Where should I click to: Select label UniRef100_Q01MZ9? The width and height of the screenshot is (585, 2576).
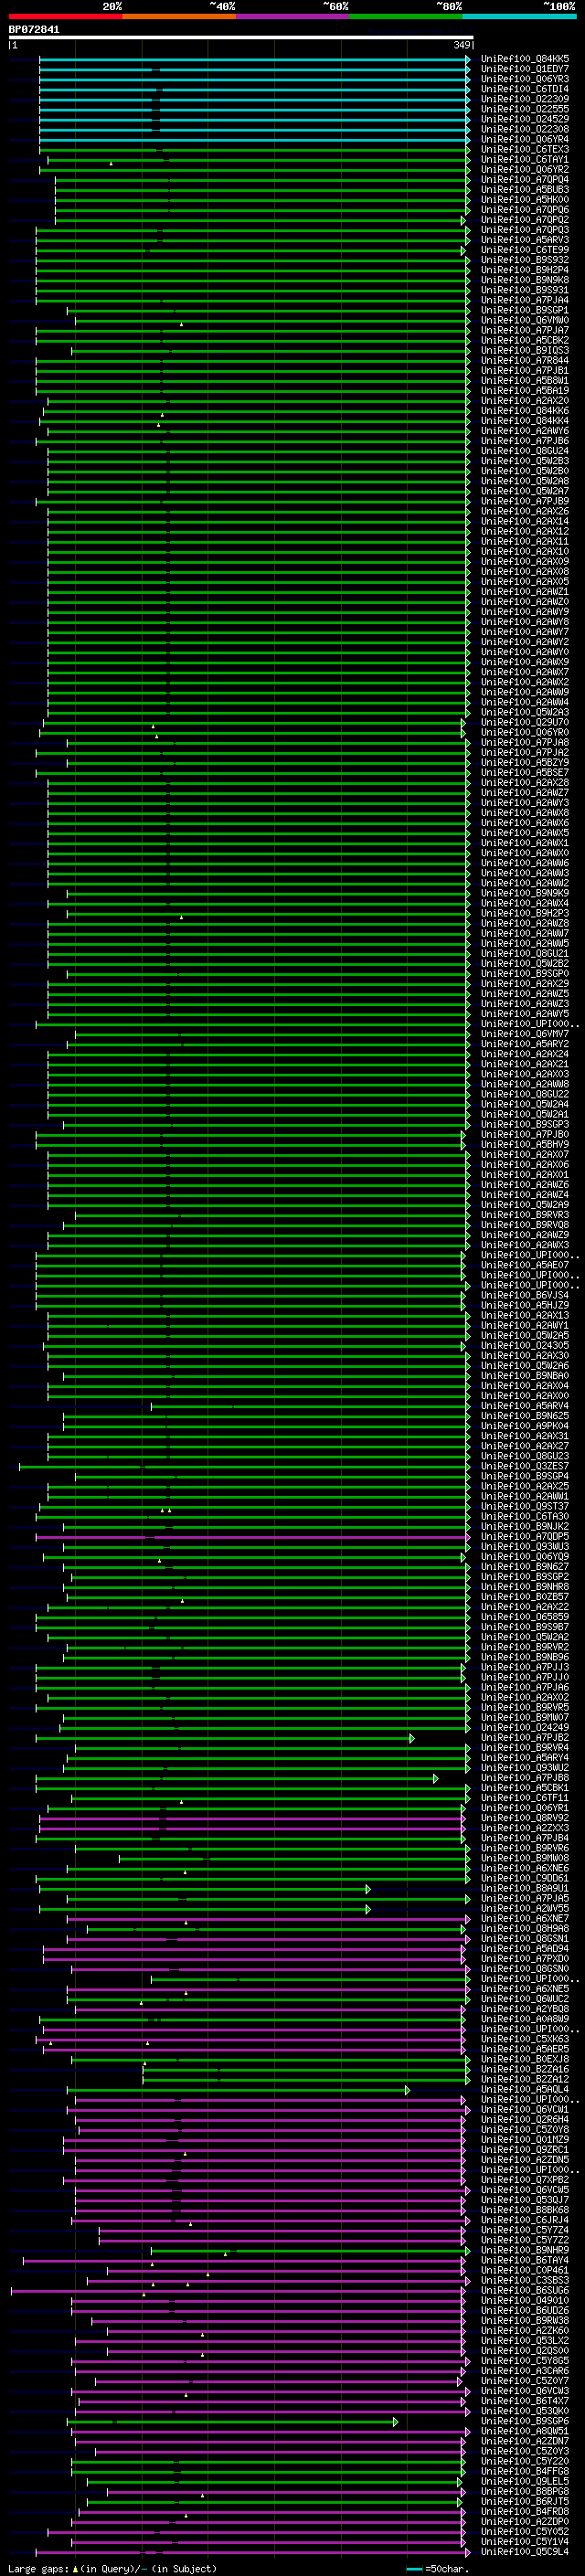point(524,2139)
